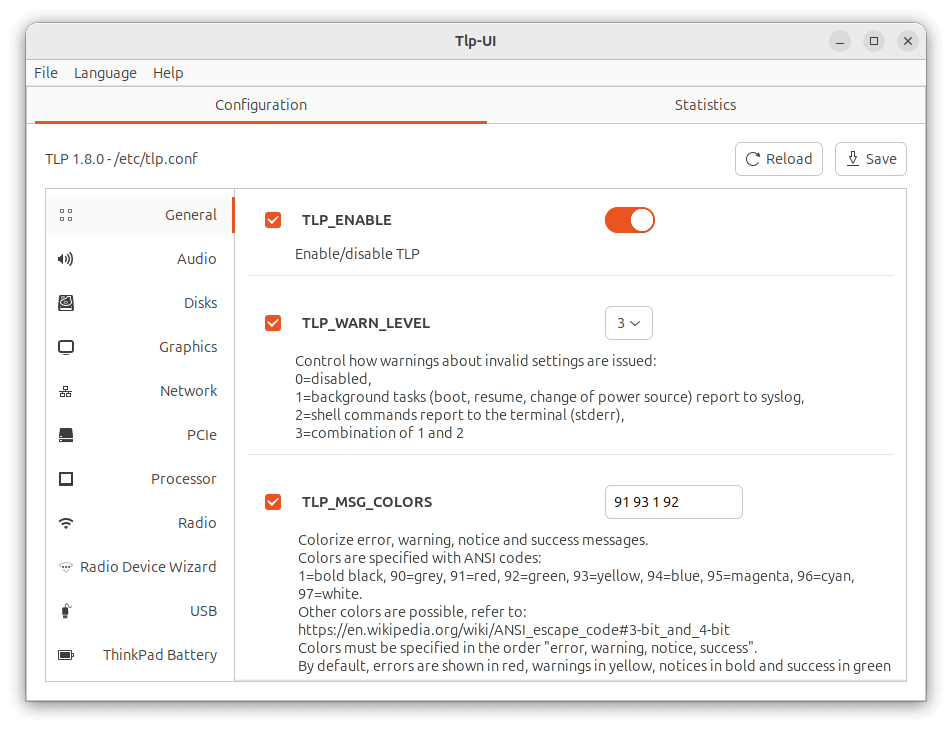Open the Radio settings page

tap(197, 522)
